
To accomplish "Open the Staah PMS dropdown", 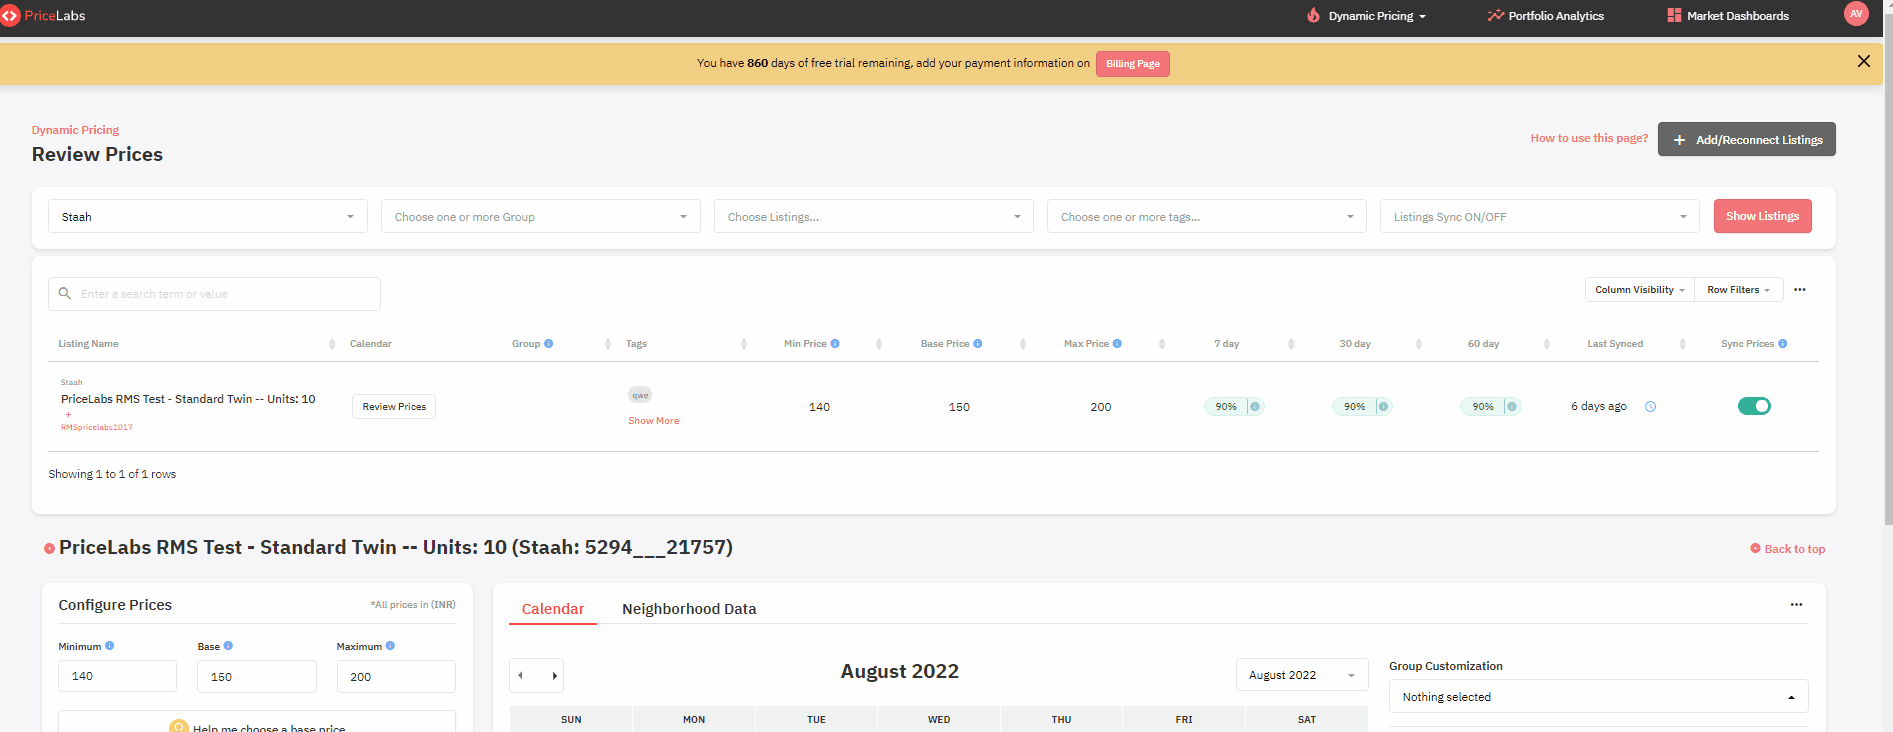I will click(208, 216).
